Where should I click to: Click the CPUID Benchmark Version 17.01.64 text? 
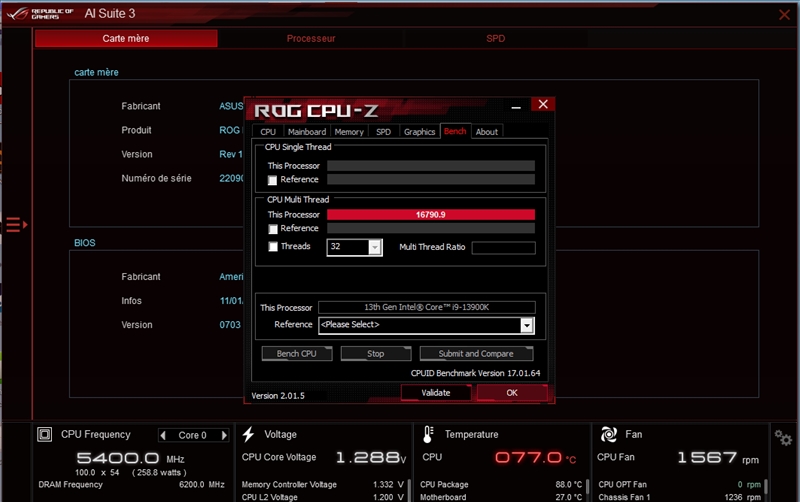(x=476, y=373)
